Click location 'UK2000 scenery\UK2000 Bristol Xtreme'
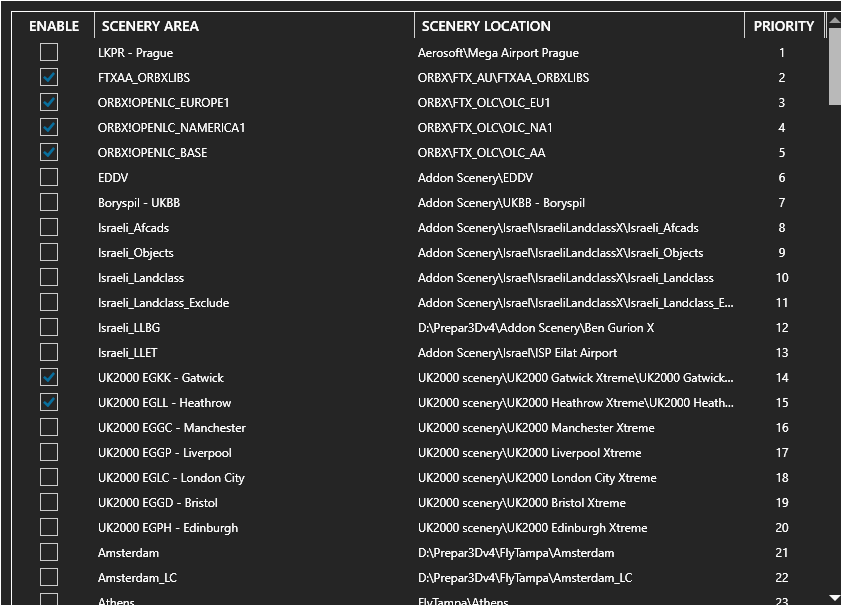Screen dimensions: 841x605 (522, 503)
